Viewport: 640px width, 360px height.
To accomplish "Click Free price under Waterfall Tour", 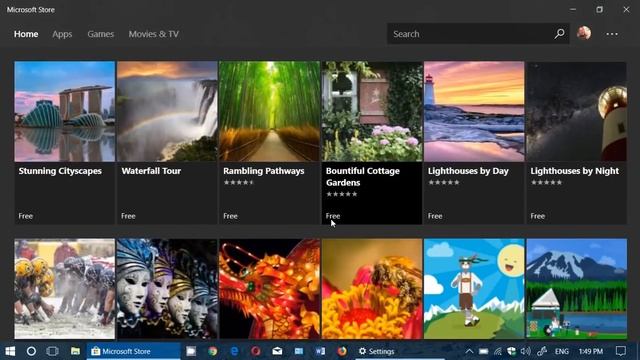I will tap(128, 216).
